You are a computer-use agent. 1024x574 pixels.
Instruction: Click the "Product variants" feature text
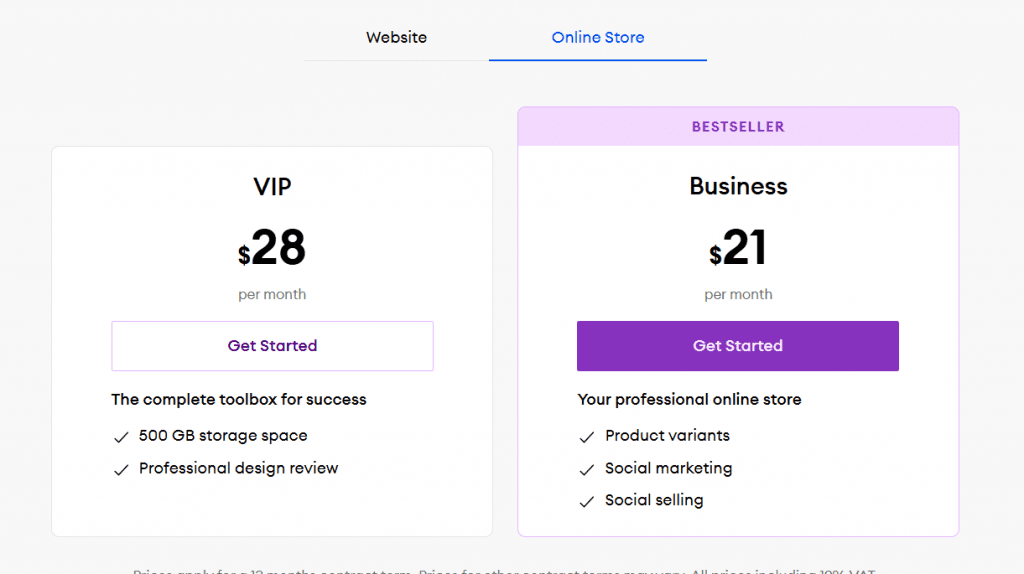point(667,436)
